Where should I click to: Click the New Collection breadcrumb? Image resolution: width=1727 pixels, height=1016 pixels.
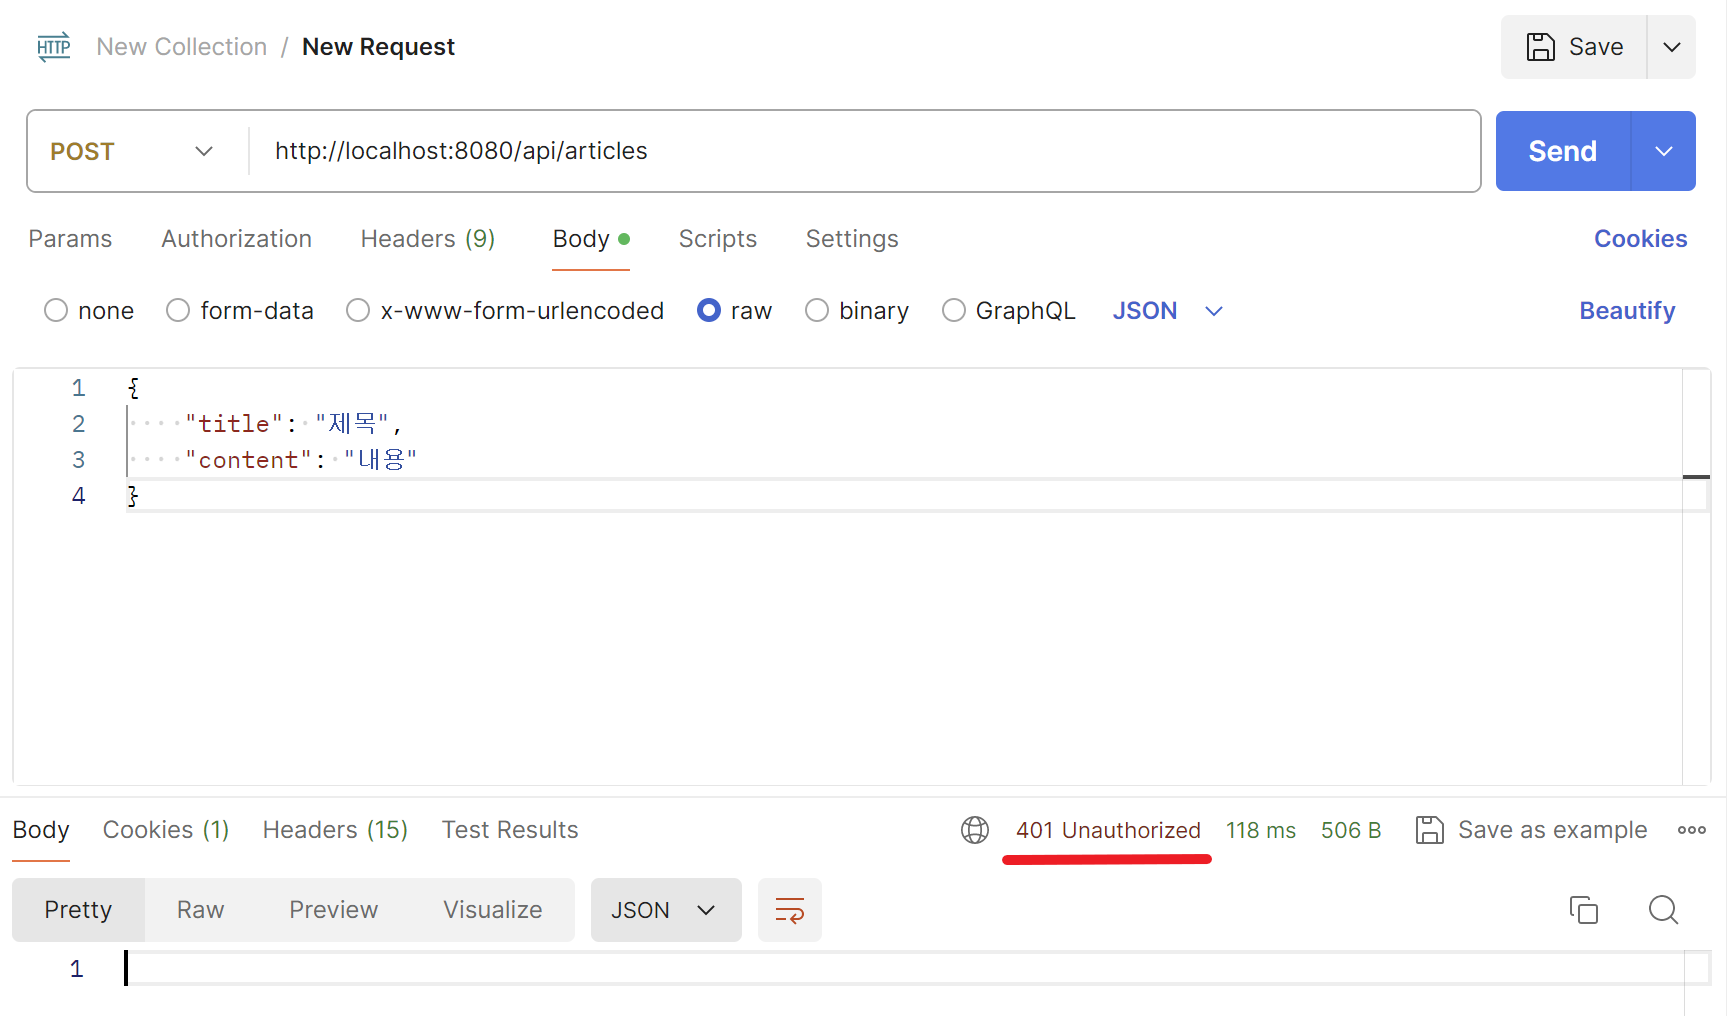(182, 47)
